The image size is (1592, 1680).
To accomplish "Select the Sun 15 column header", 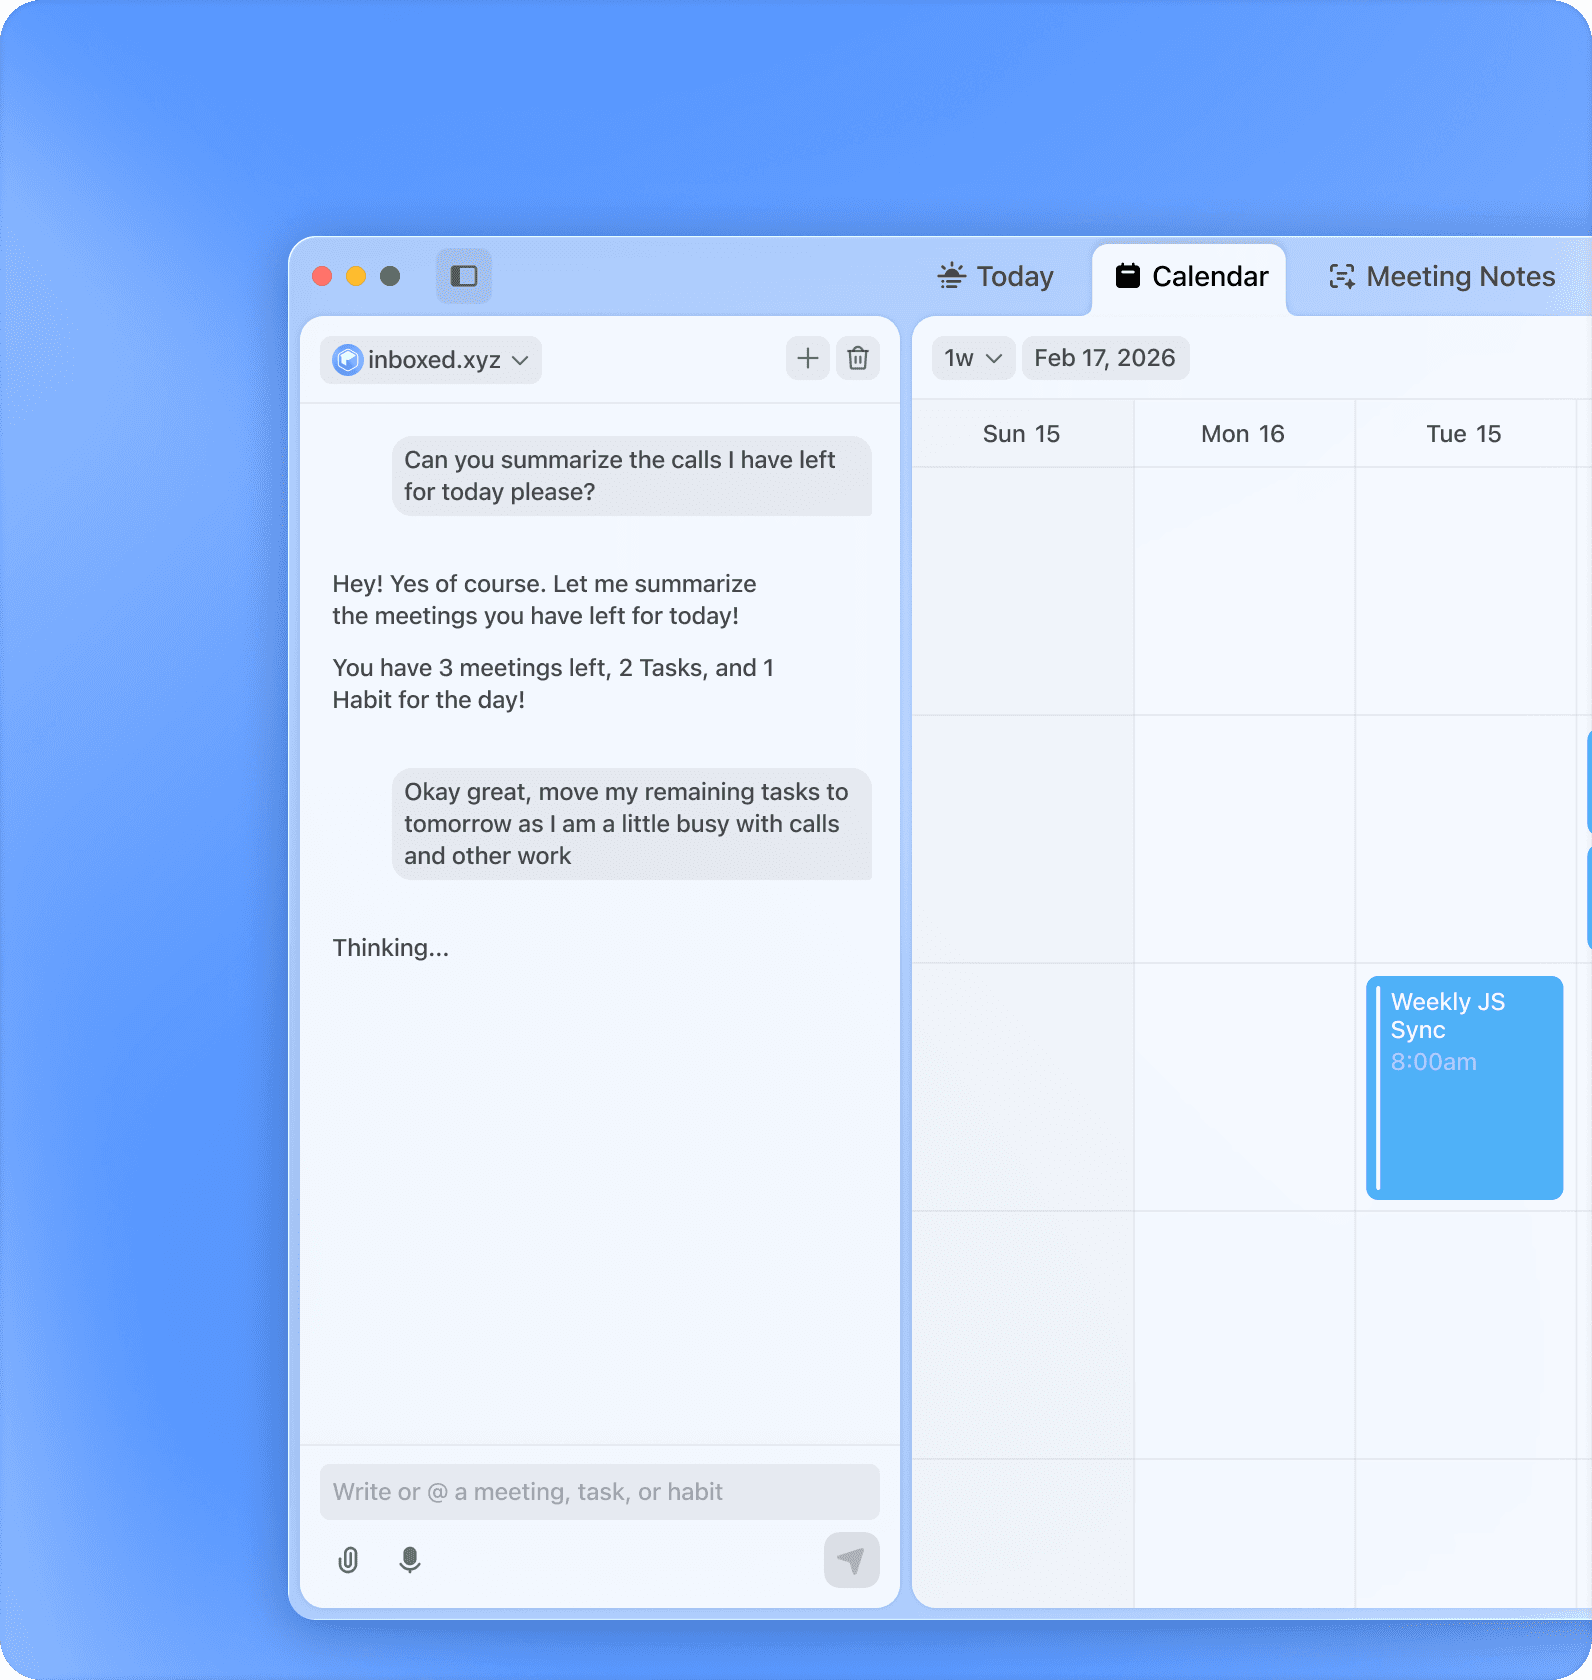I will click(1022, 434).
